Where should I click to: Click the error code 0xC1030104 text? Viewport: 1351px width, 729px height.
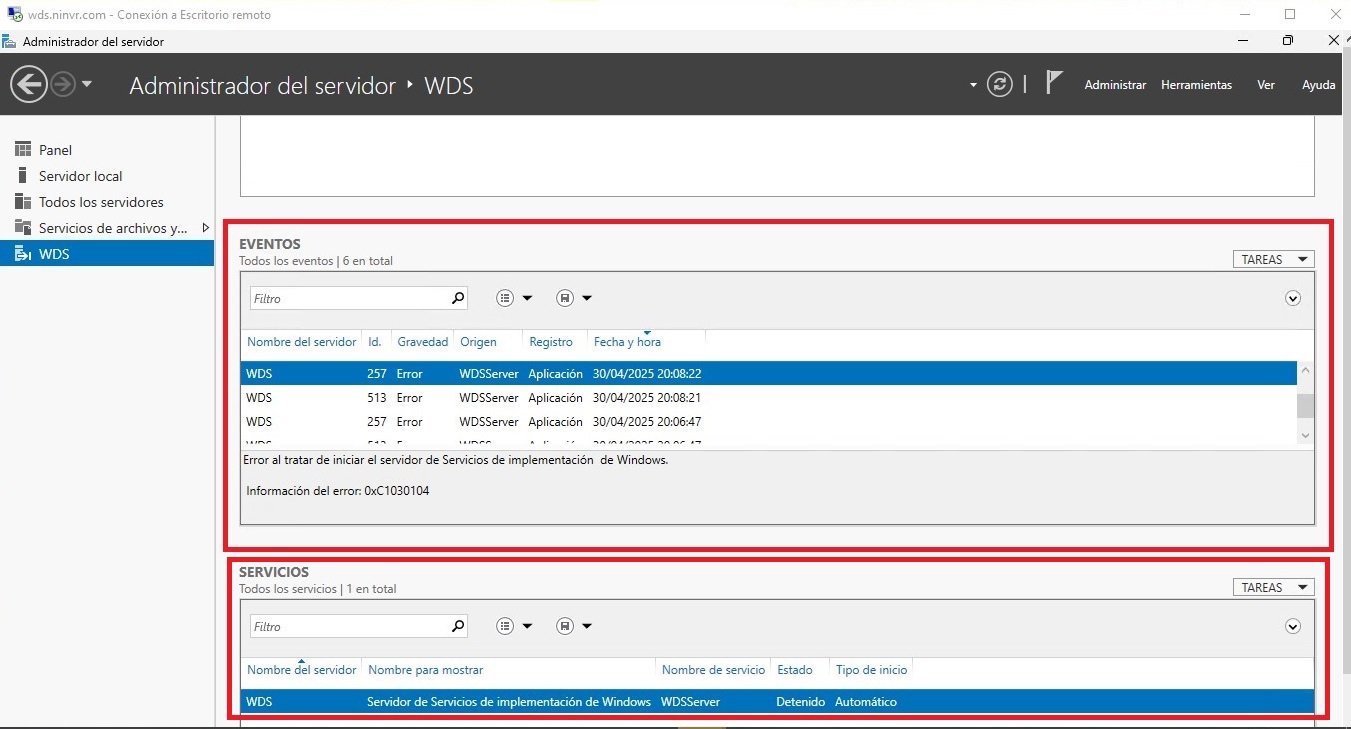(397, 491)
